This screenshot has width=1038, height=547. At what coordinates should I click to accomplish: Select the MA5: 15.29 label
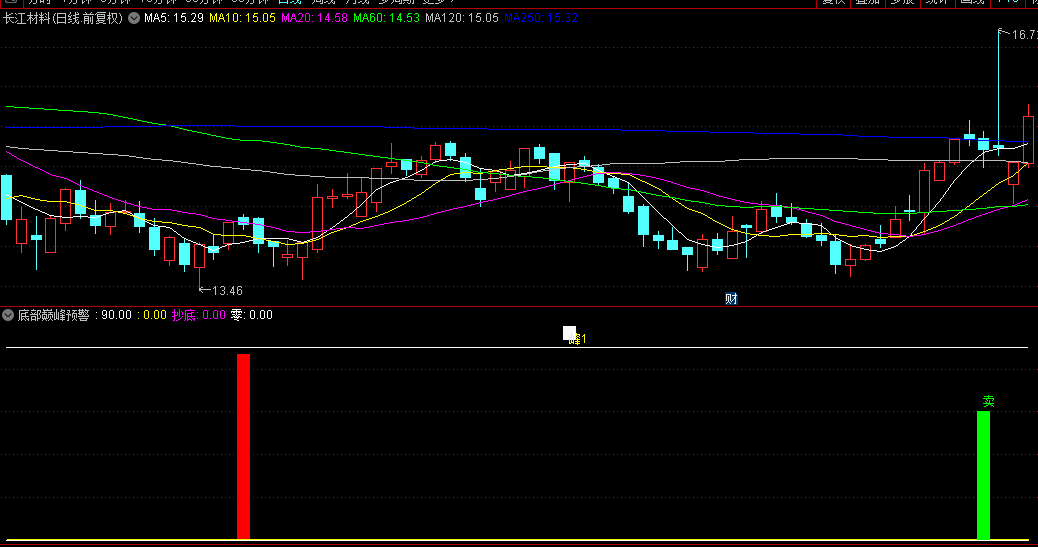(173, 18)
